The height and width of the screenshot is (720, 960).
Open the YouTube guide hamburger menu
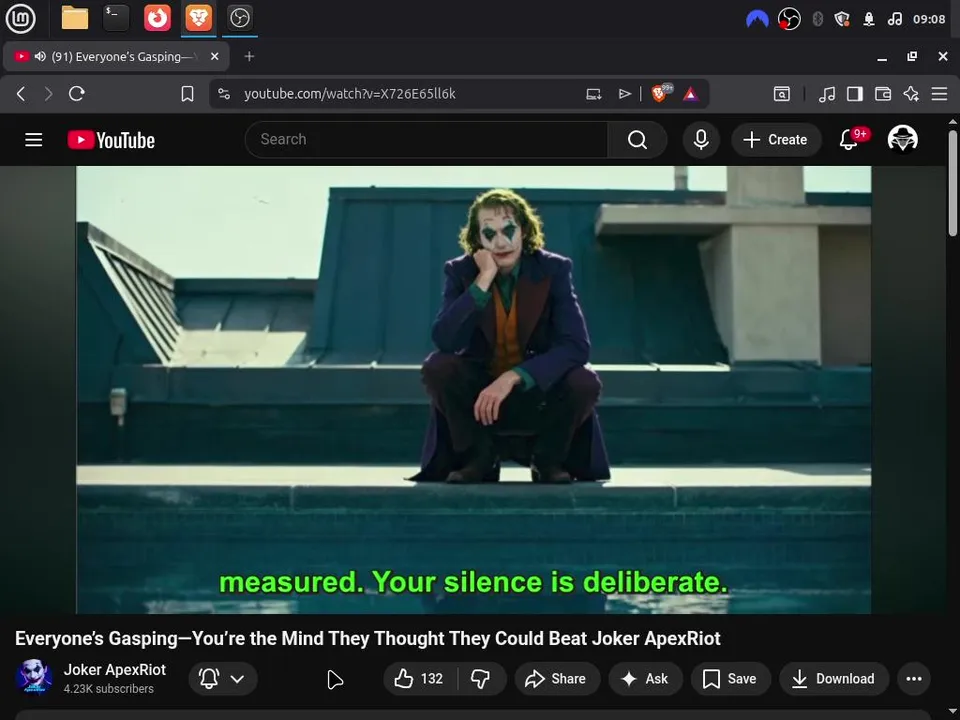coord(34,140)
